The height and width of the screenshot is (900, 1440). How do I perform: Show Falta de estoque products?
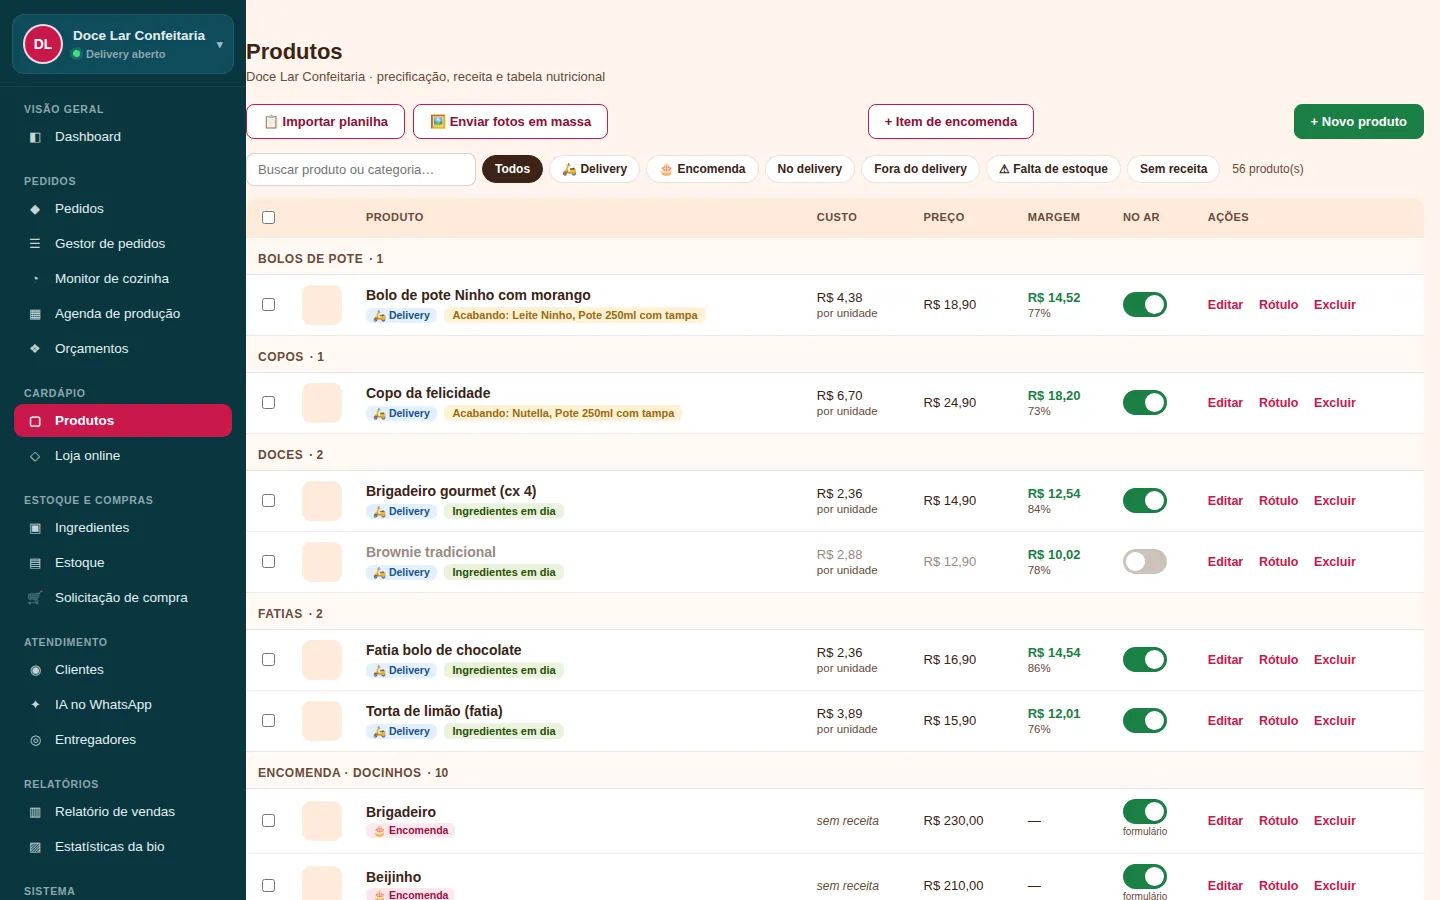tap(1053, 169)
